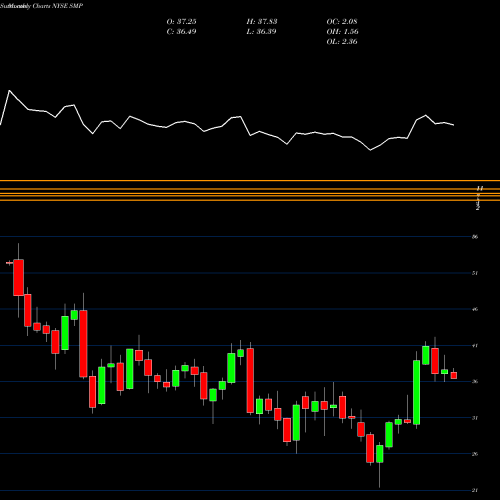Click the 'OC: 2.08' reading
The height and width of the screenshot is (500, 500).
pos(342,22)
